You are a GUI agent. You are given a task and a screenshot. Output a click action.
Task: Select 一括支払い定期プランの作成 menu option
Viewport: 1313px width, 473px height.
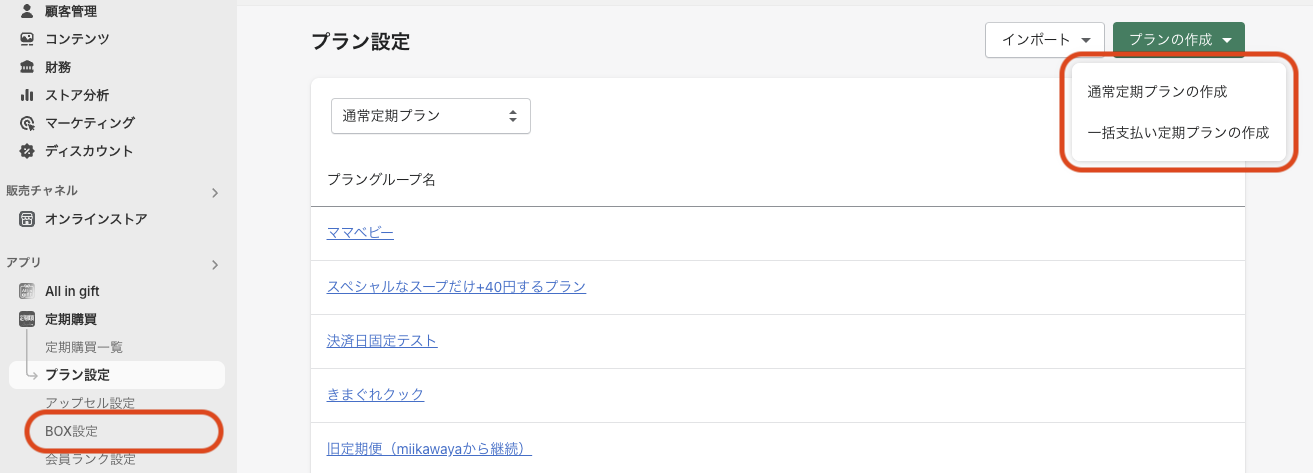pos(1178,132)
